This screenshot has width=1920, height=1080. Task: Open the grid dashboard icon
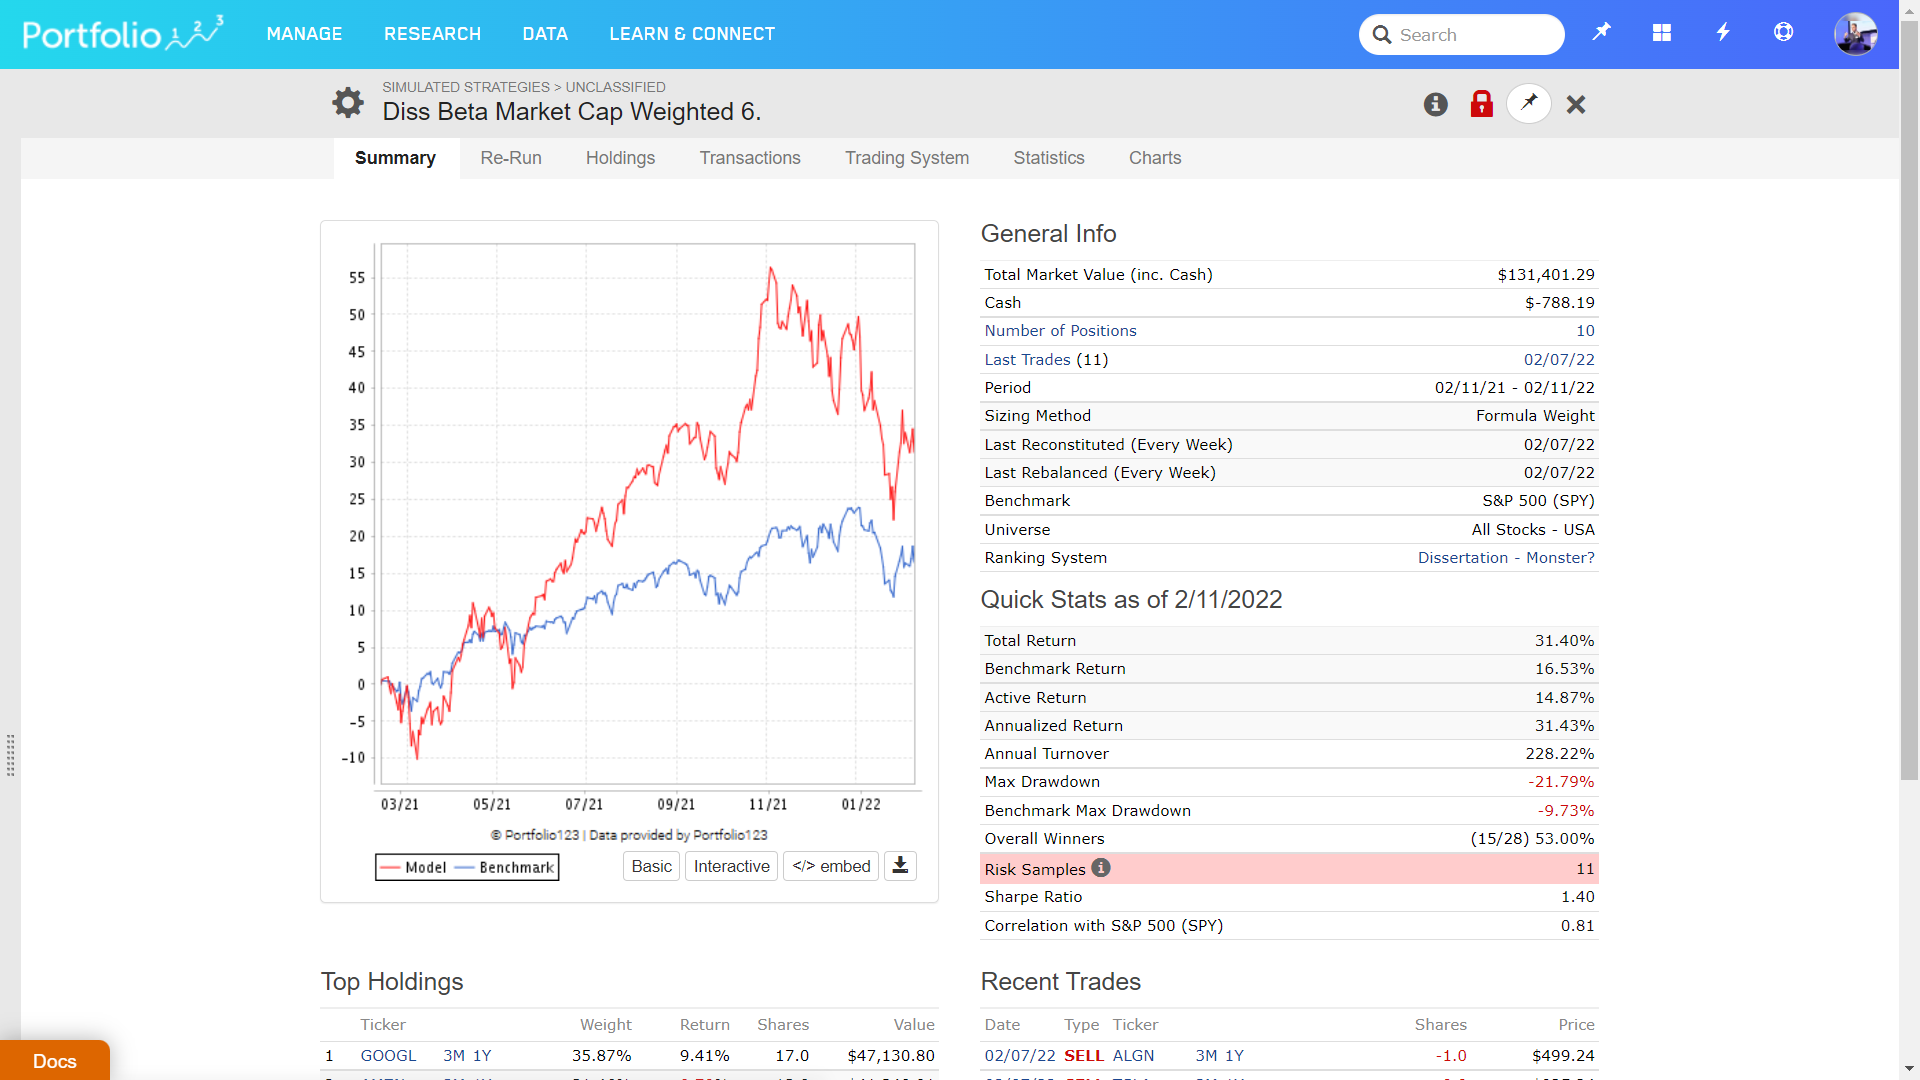click(1662, 33)
